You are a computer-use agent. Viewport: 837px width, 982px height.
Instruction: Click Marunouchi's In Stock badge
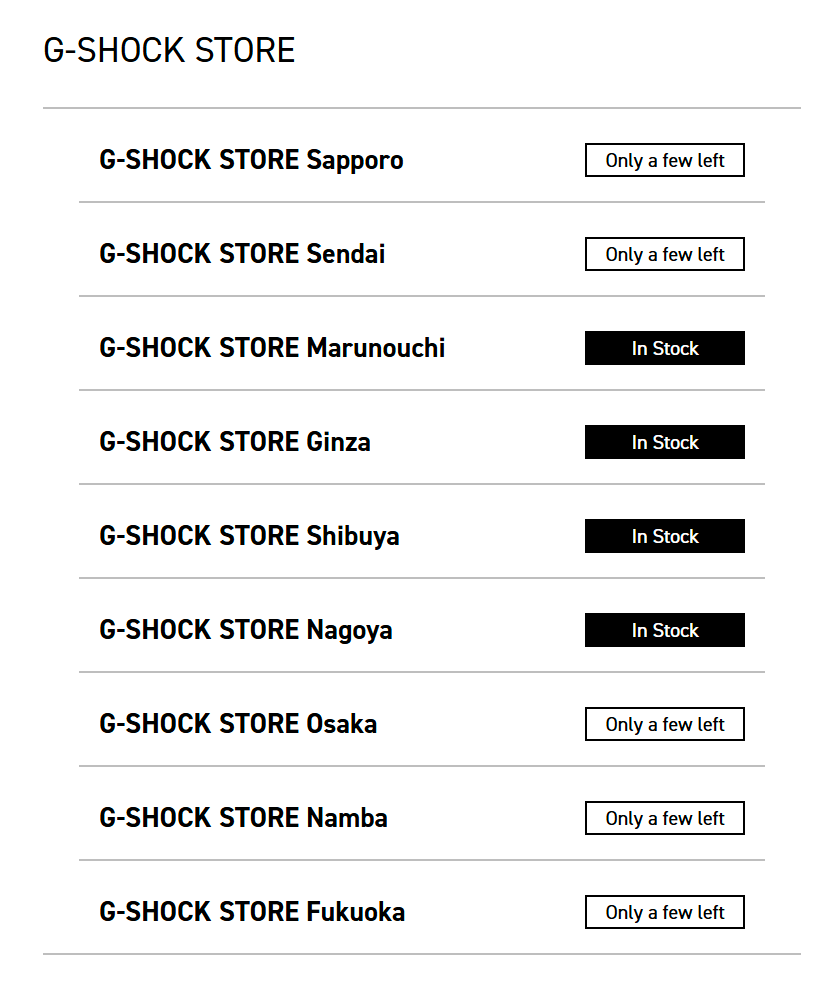(665, 348)
